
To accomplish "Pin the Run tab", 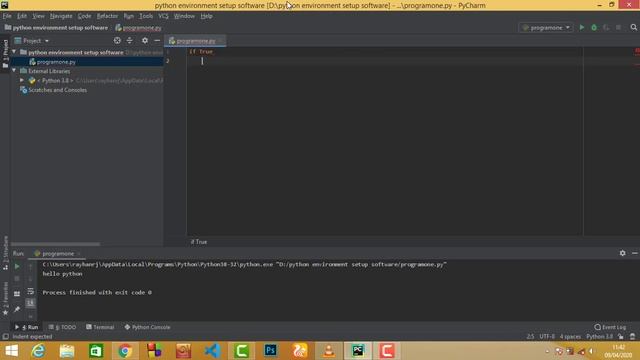I will click(17, 309).
